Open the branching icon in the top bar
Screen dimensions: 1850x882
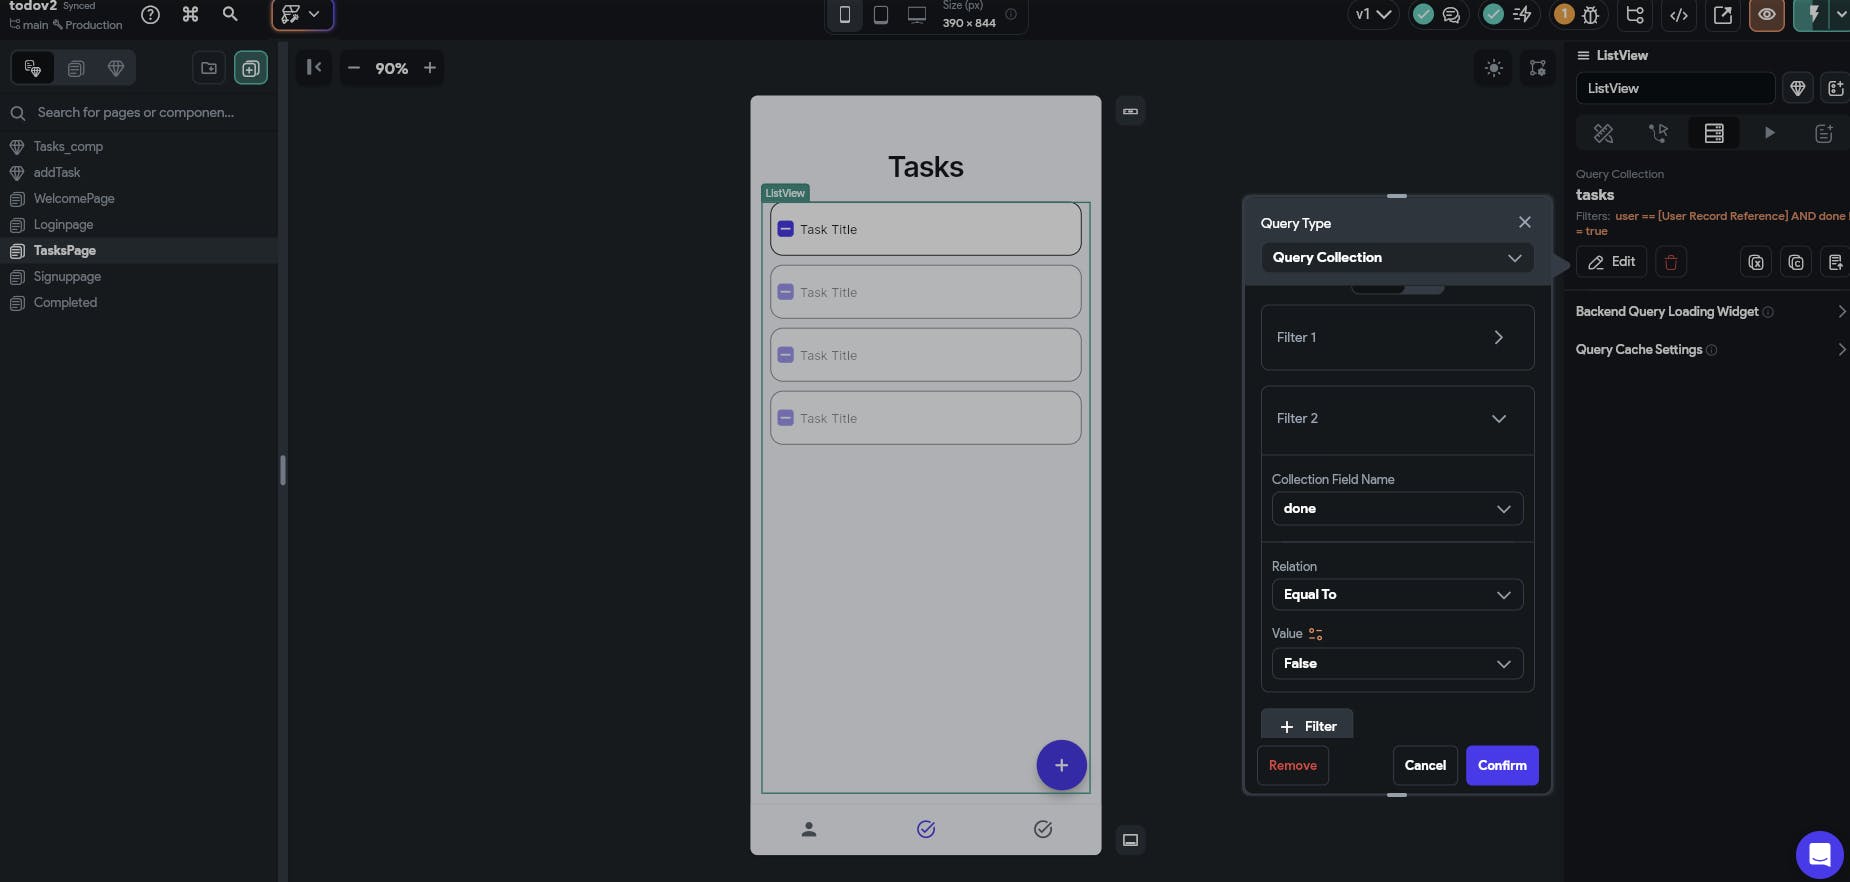pyautogui.click(x=1635, y=14)
